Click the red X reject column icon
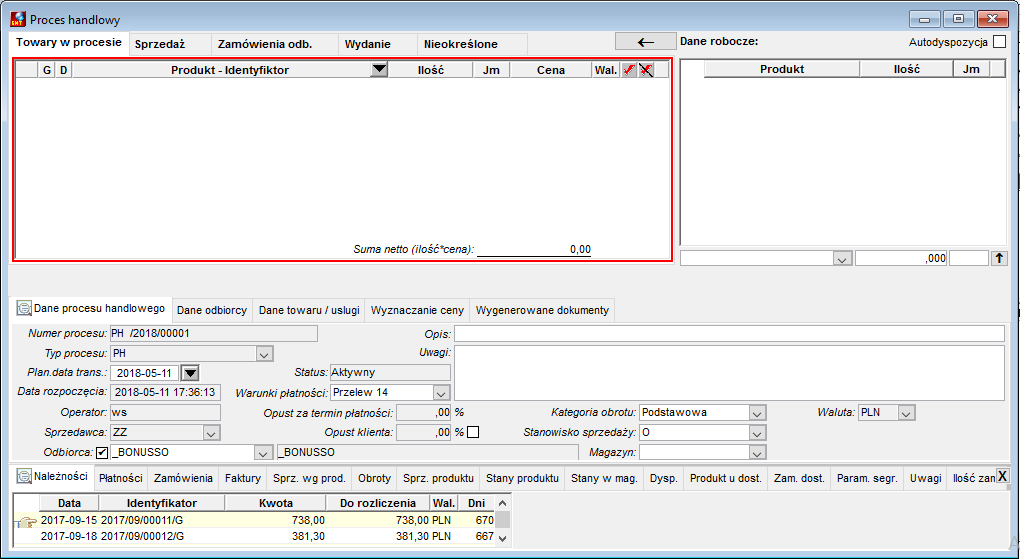1020x559 pixels. [645, 70]
